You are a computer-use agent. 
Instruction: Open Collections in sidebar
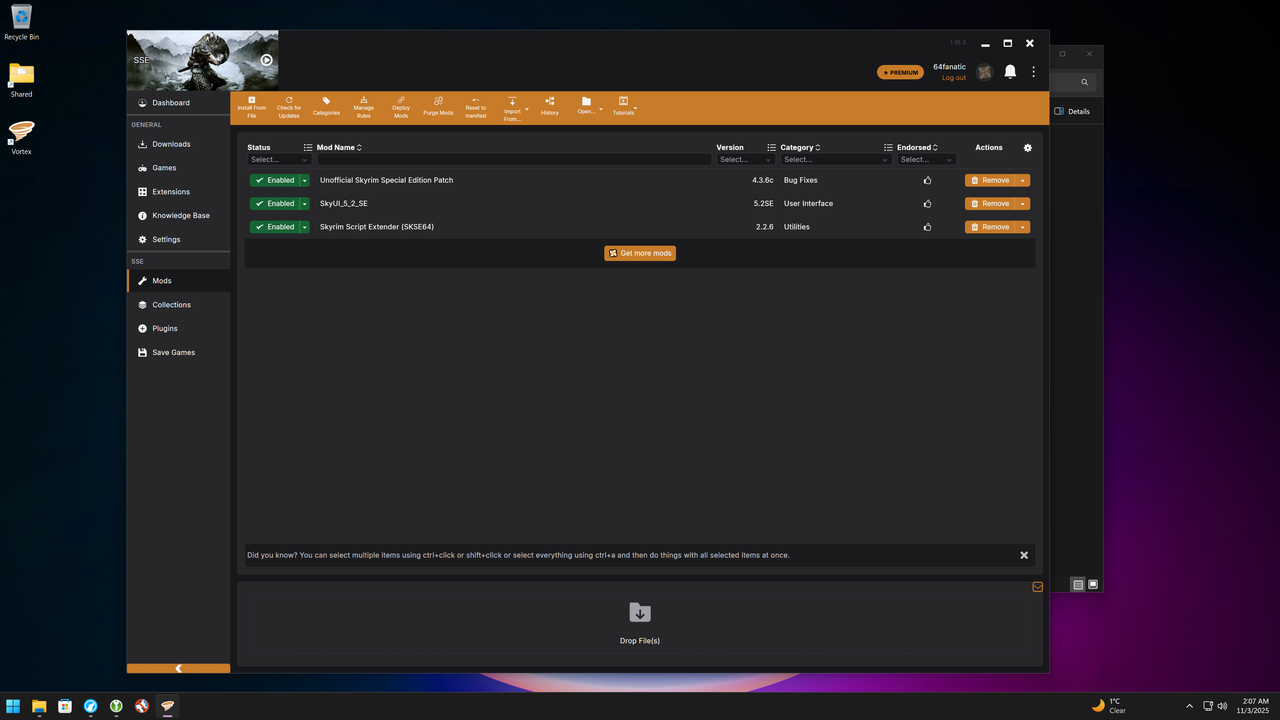point(178,305)
